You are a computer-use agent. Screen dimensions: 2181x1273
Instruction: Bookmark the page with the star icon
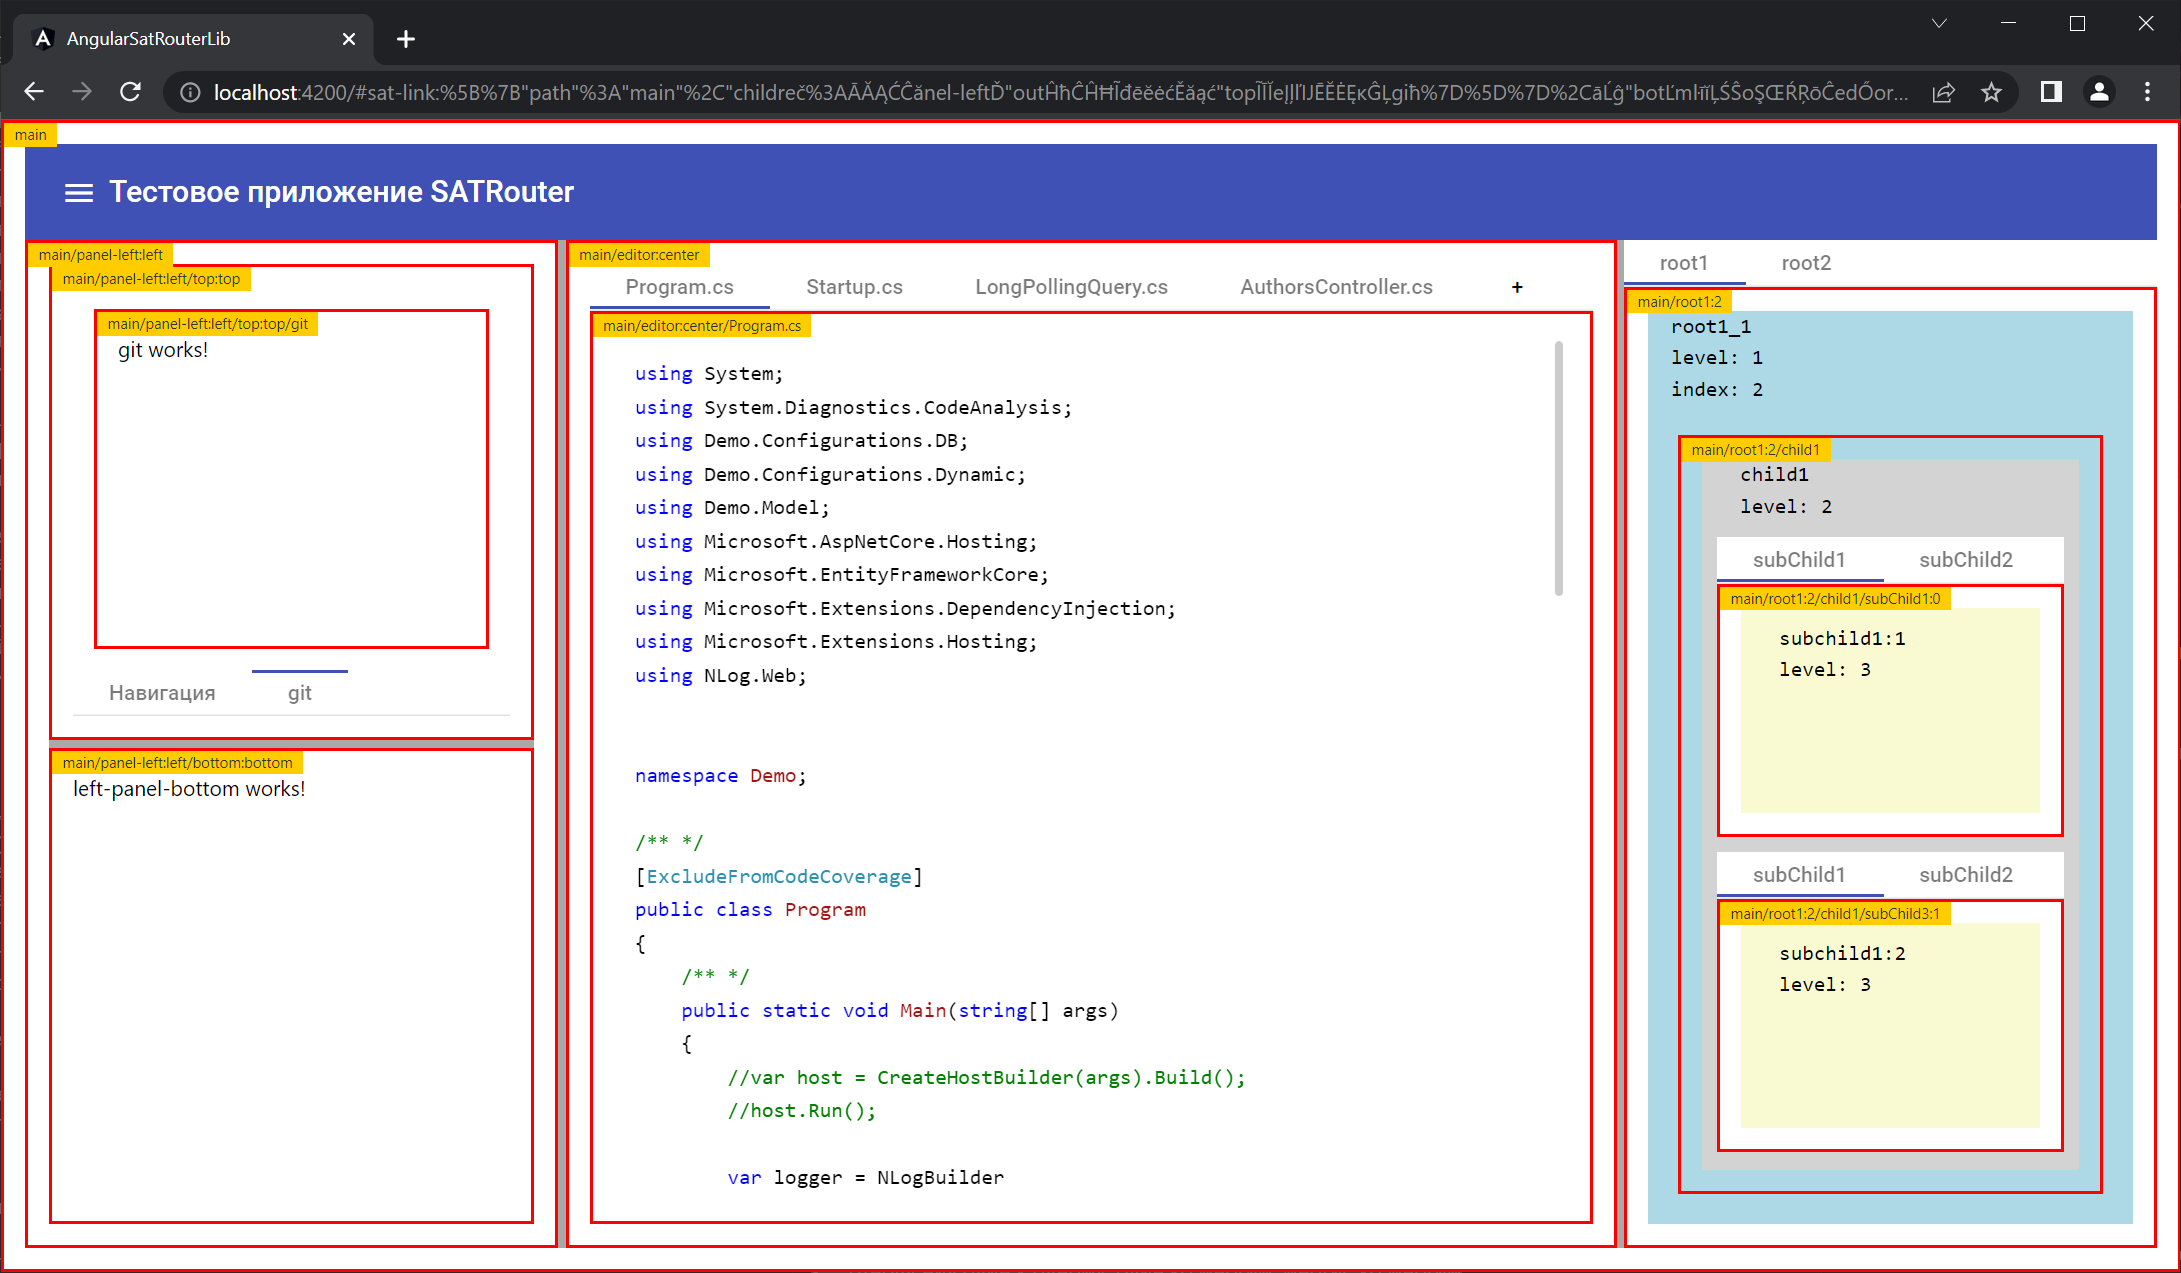1991,92
